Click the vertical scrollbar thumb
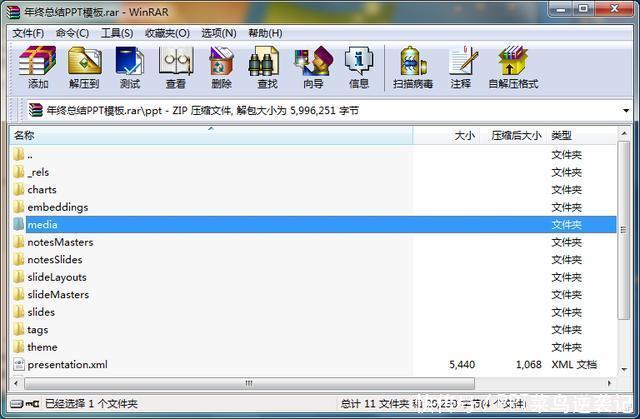Screen dimensions: 640x419 [x=624, y=230]
